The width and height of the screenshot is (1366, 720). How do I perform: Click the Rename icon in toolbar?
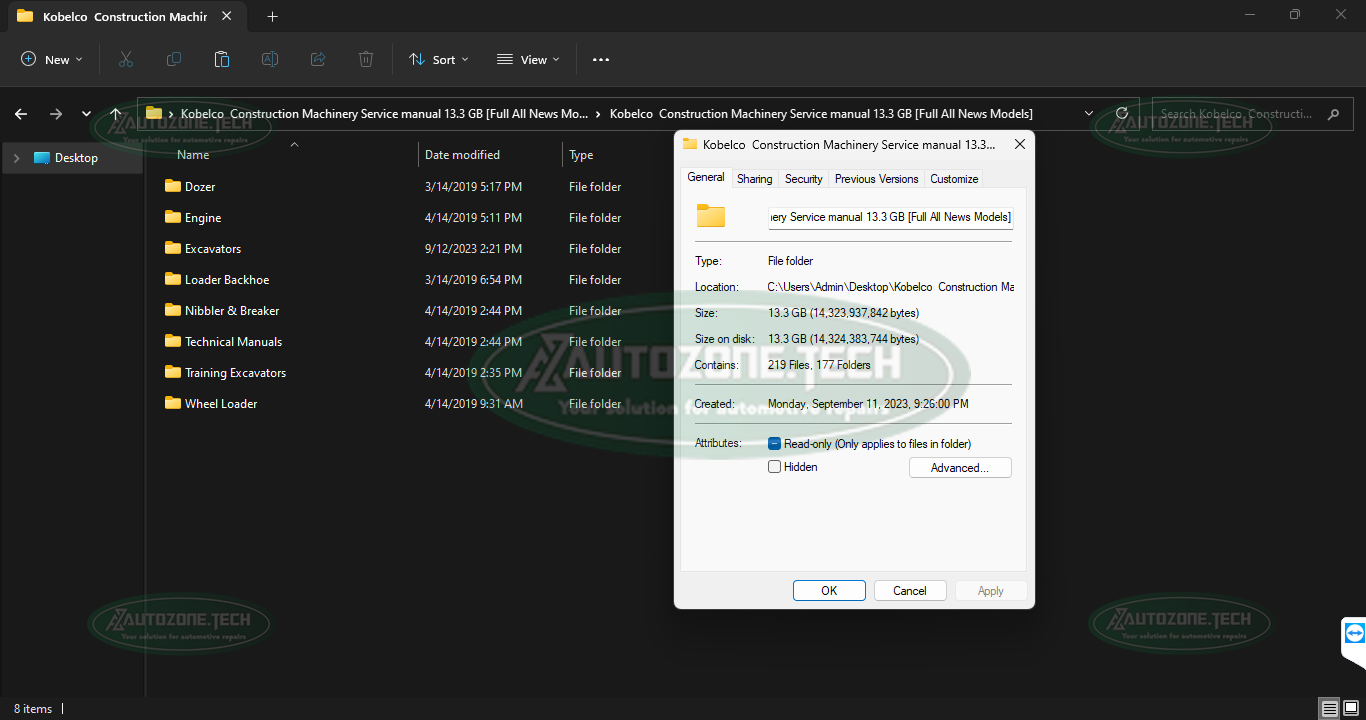270,60
